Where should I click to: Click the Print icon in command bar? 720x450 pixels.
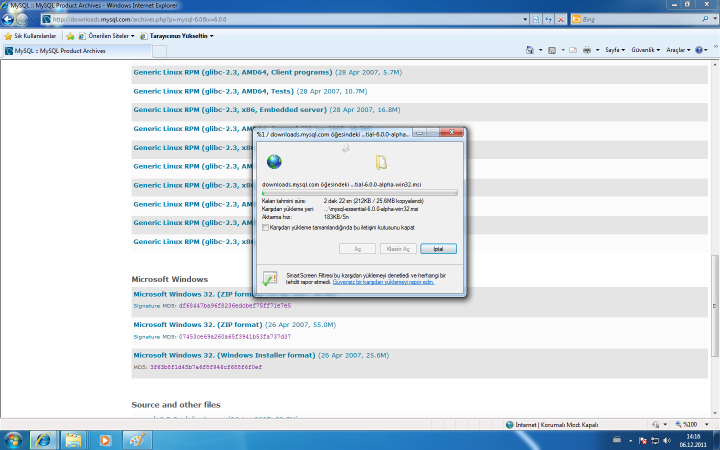(x=586, y=49)
